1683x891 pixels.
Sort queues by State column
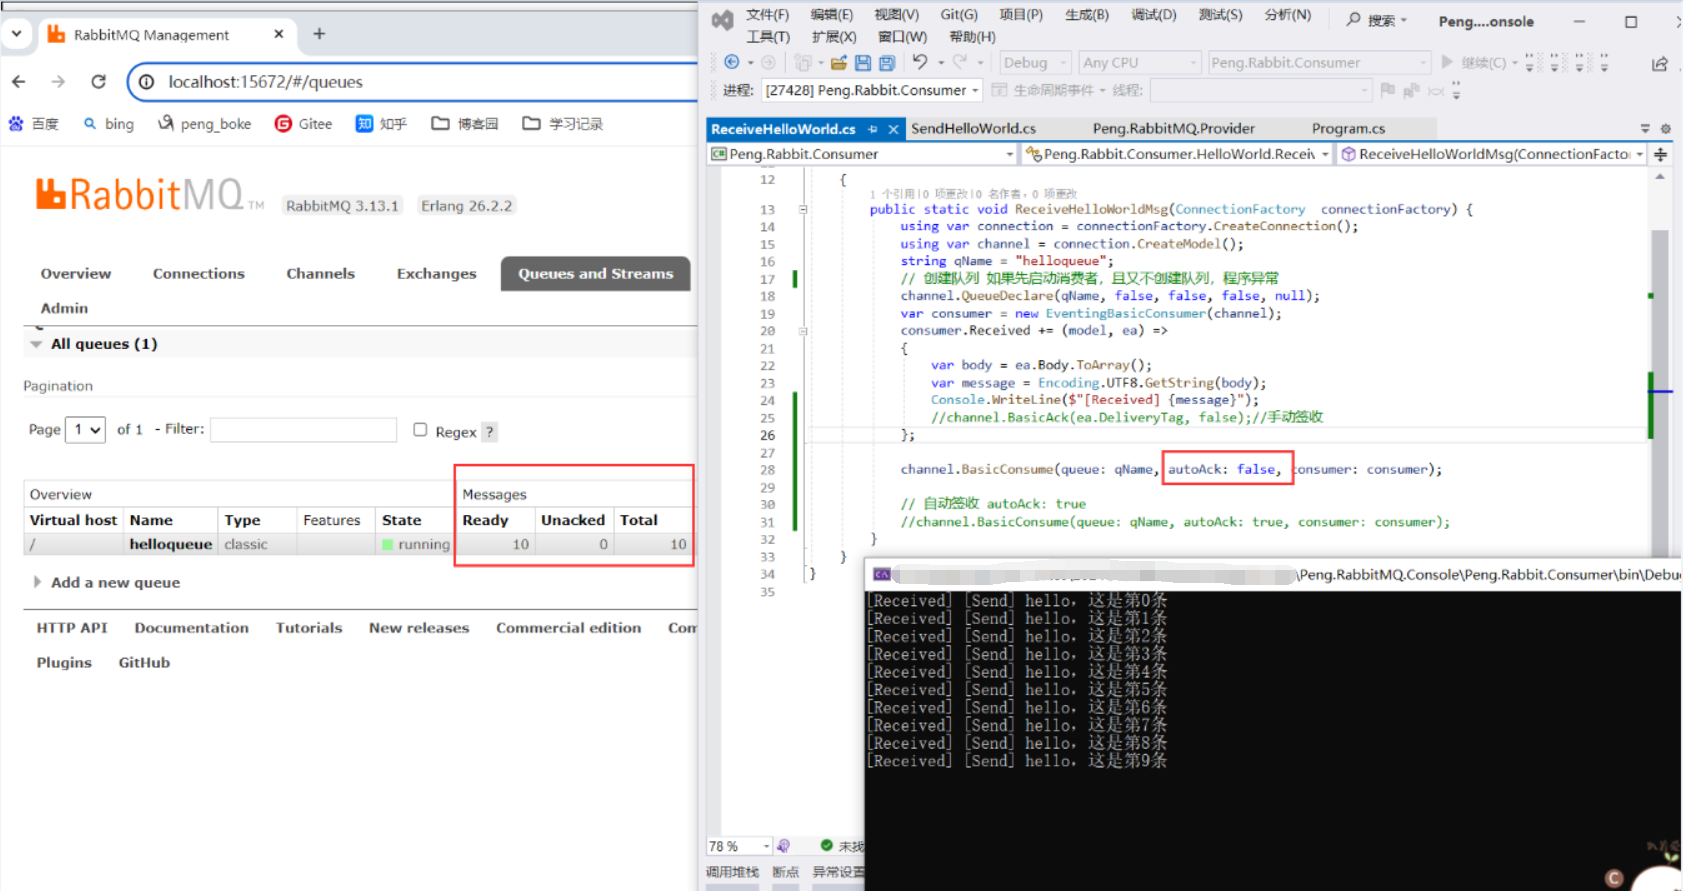(401, 521)
